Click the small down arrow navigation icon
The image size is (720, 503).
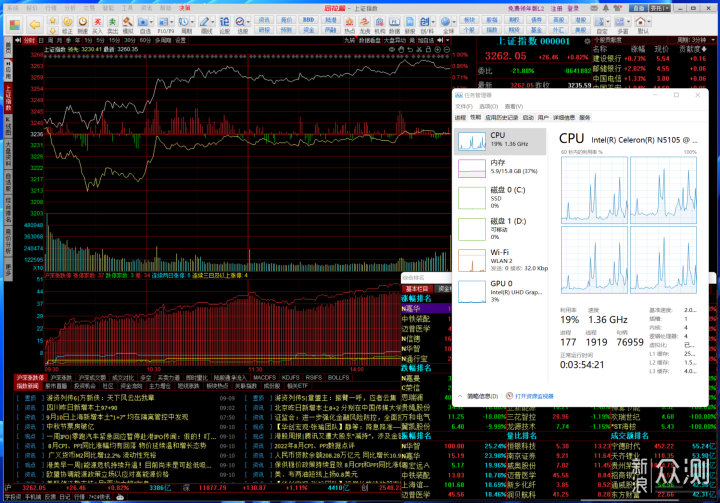[53, 30]
